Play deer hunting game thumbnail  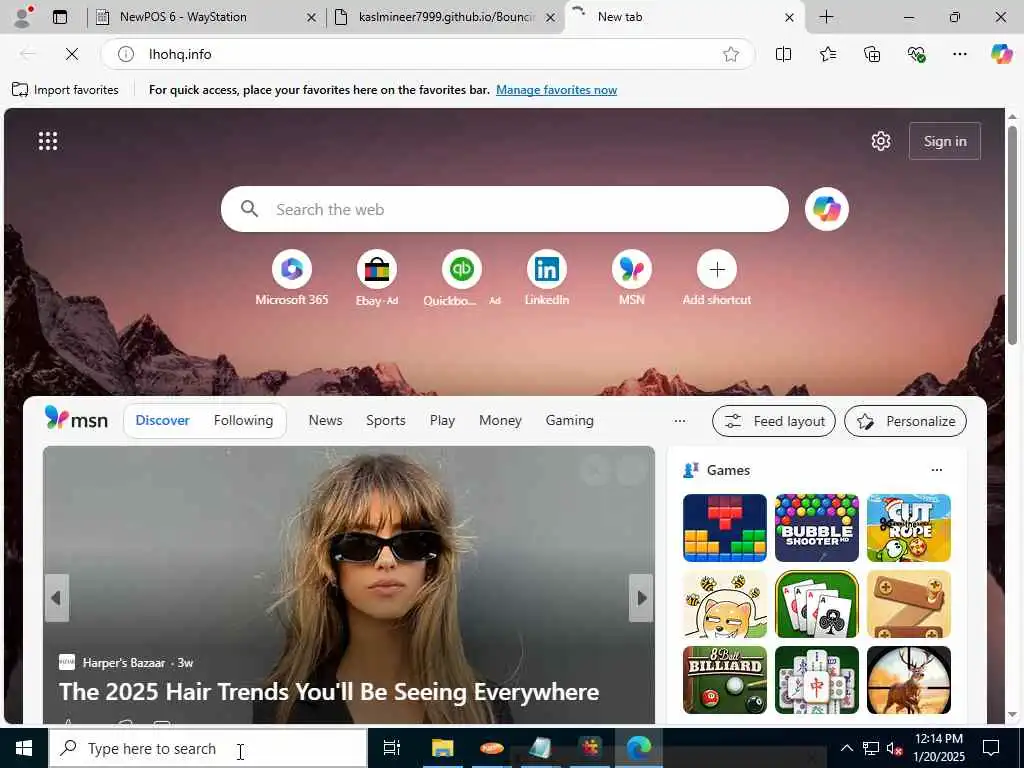908,680
